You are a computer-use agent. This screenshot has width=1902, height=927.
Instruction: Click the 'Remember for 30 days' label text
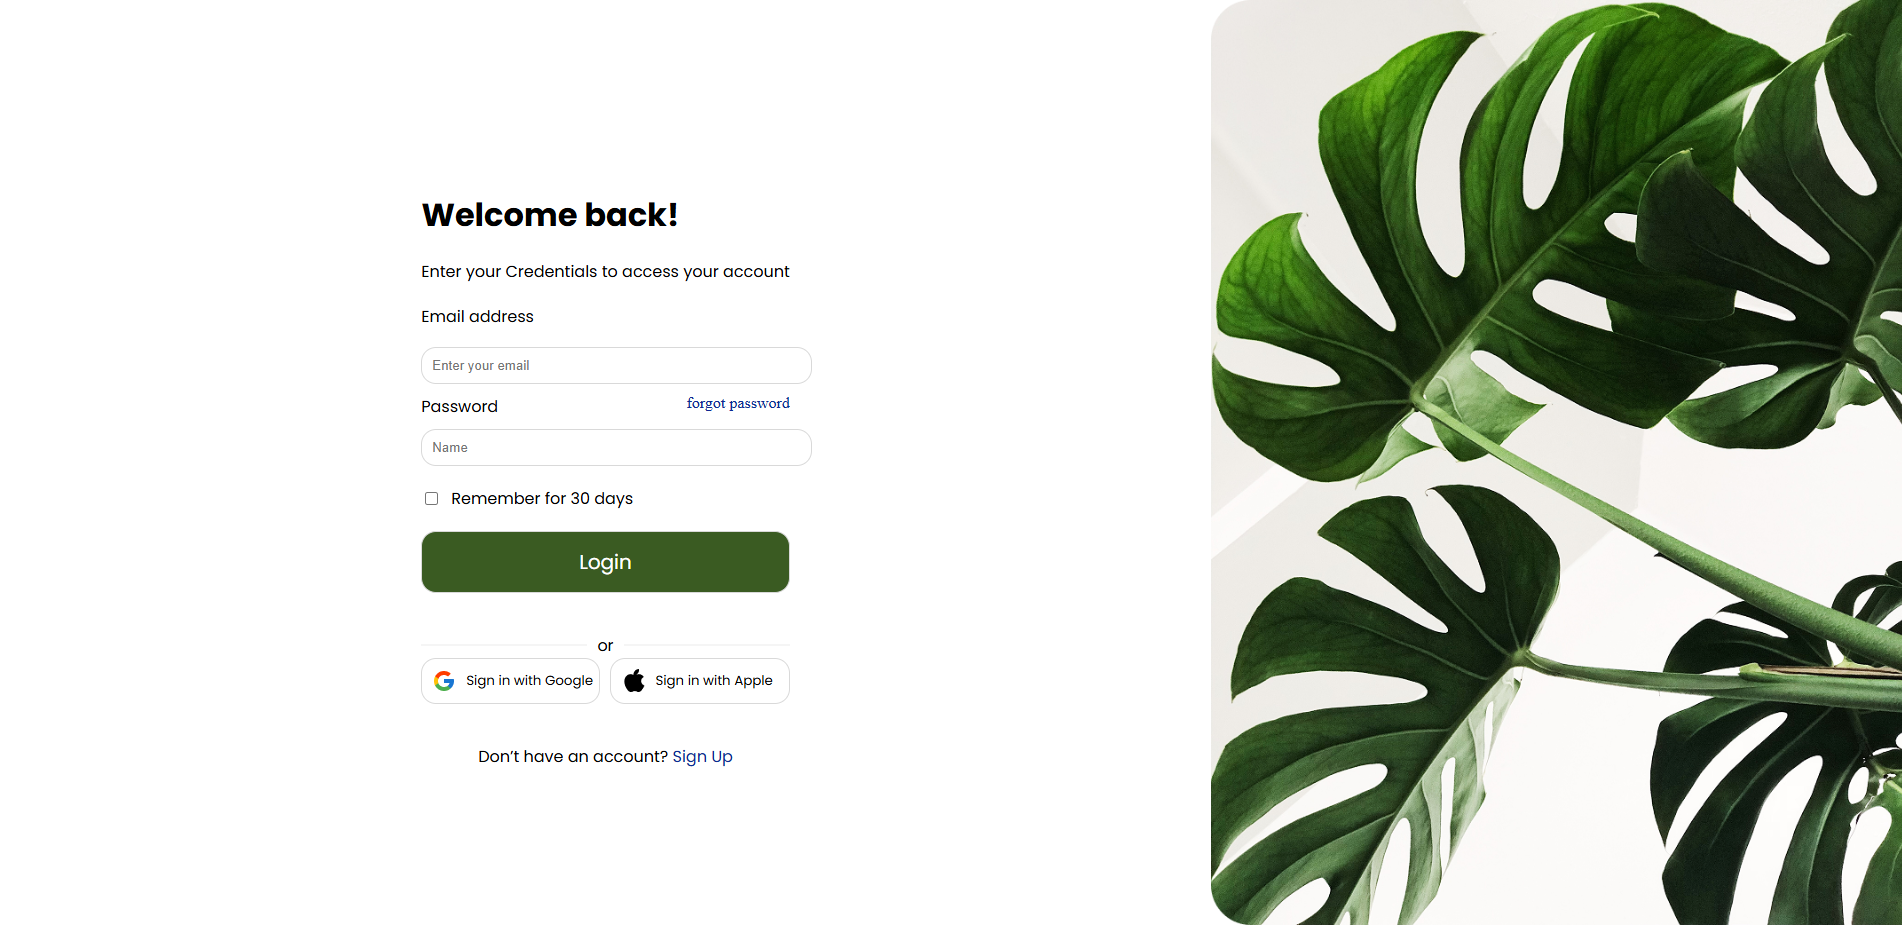(x=541, y=499)
